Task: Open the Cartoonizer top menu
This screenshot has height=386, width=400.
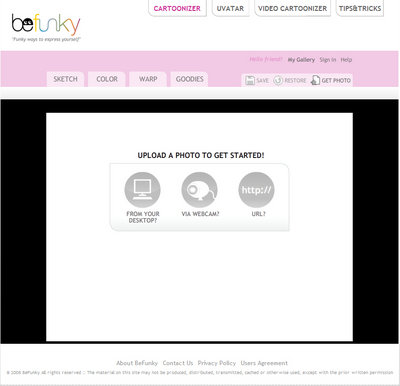Action: (x=177, y=8)
